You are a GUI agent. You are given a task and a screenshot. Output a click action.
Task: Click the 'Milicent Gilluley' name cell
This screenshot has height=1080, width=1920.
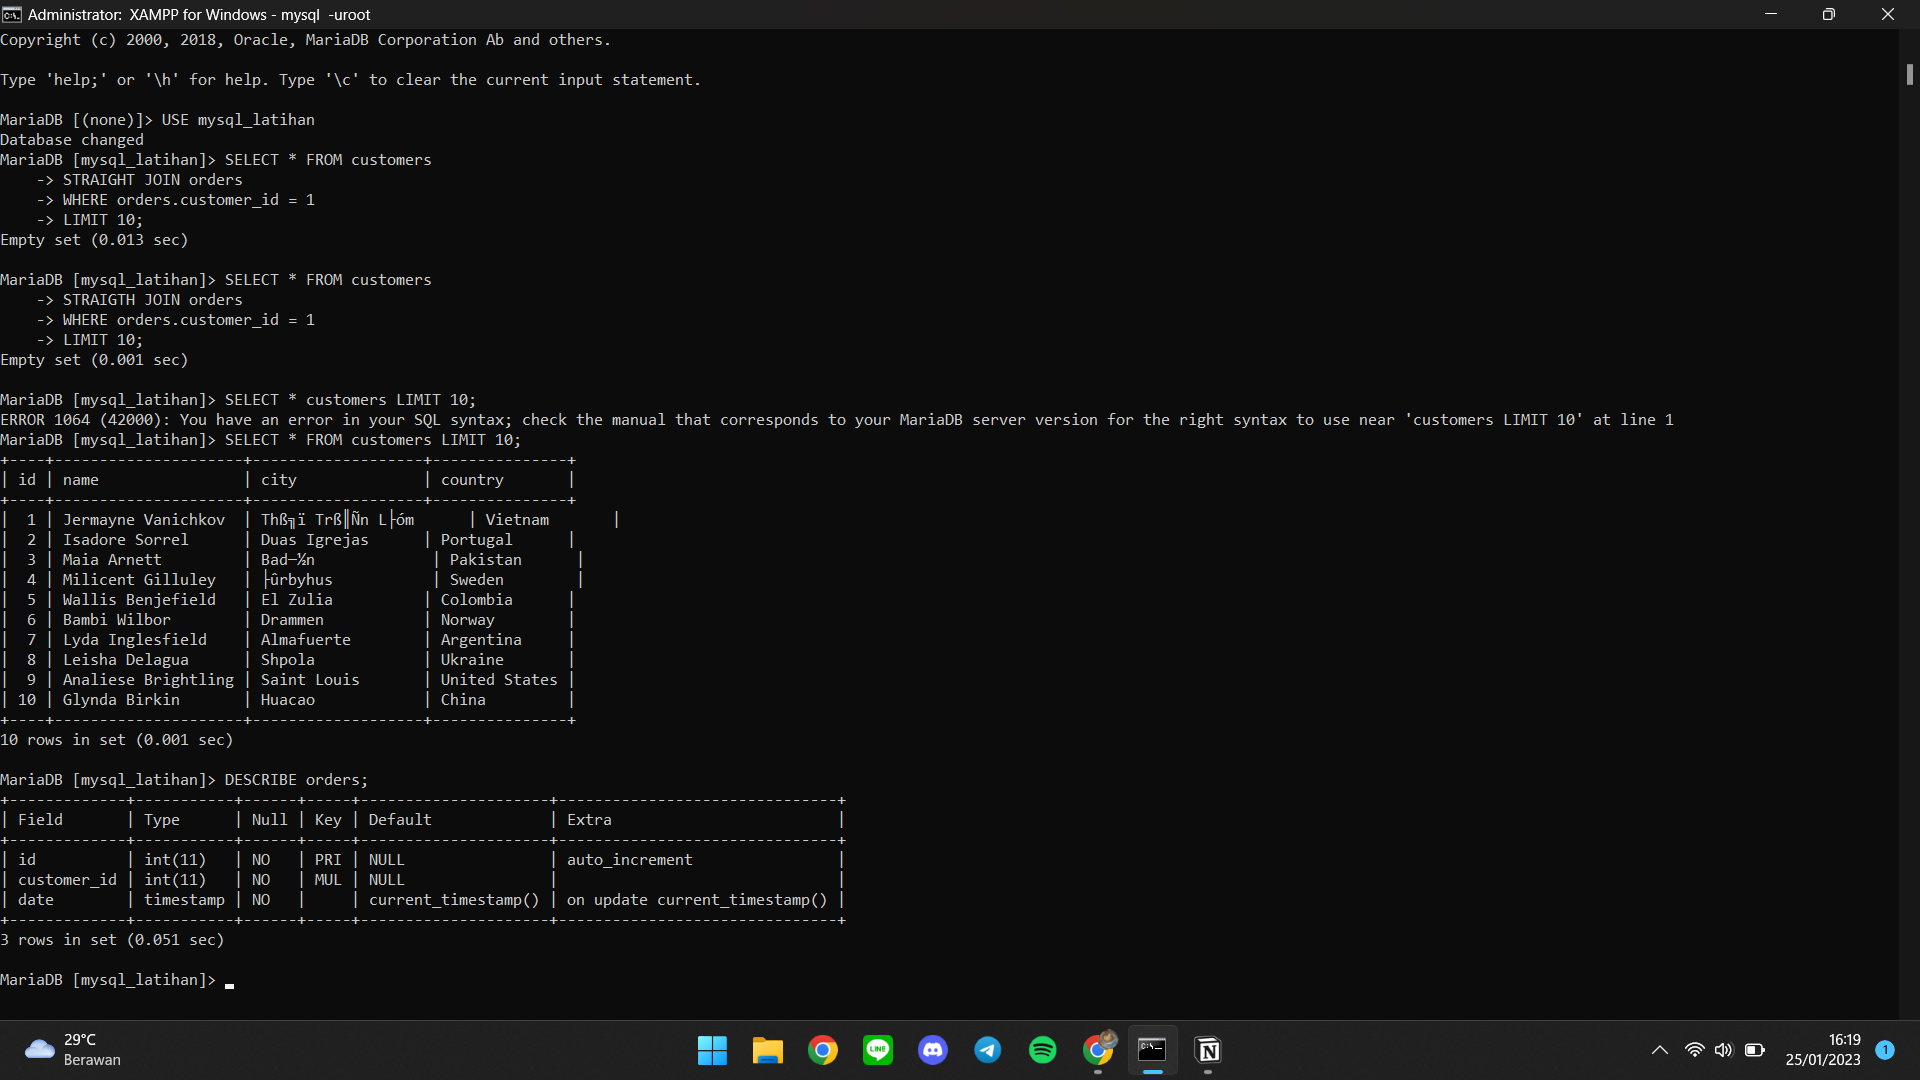[x=139, y=580]
